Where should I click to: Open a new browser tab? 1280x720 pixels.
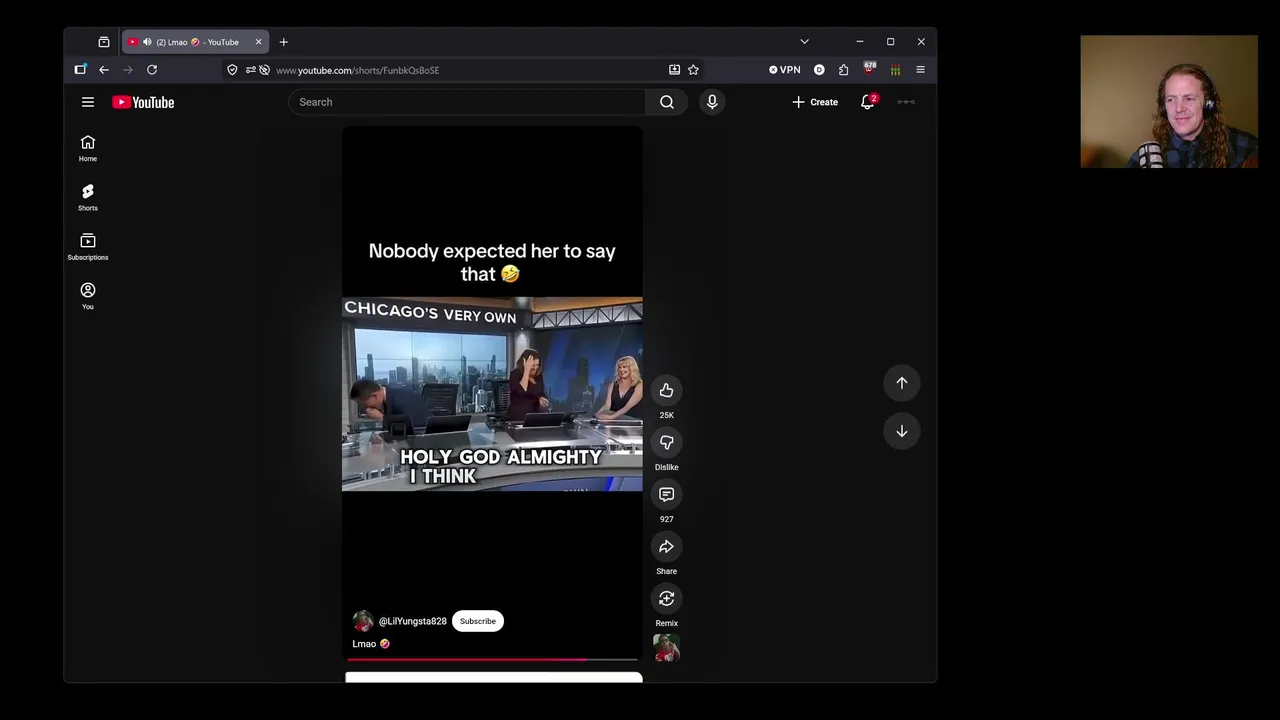(284, 42)
